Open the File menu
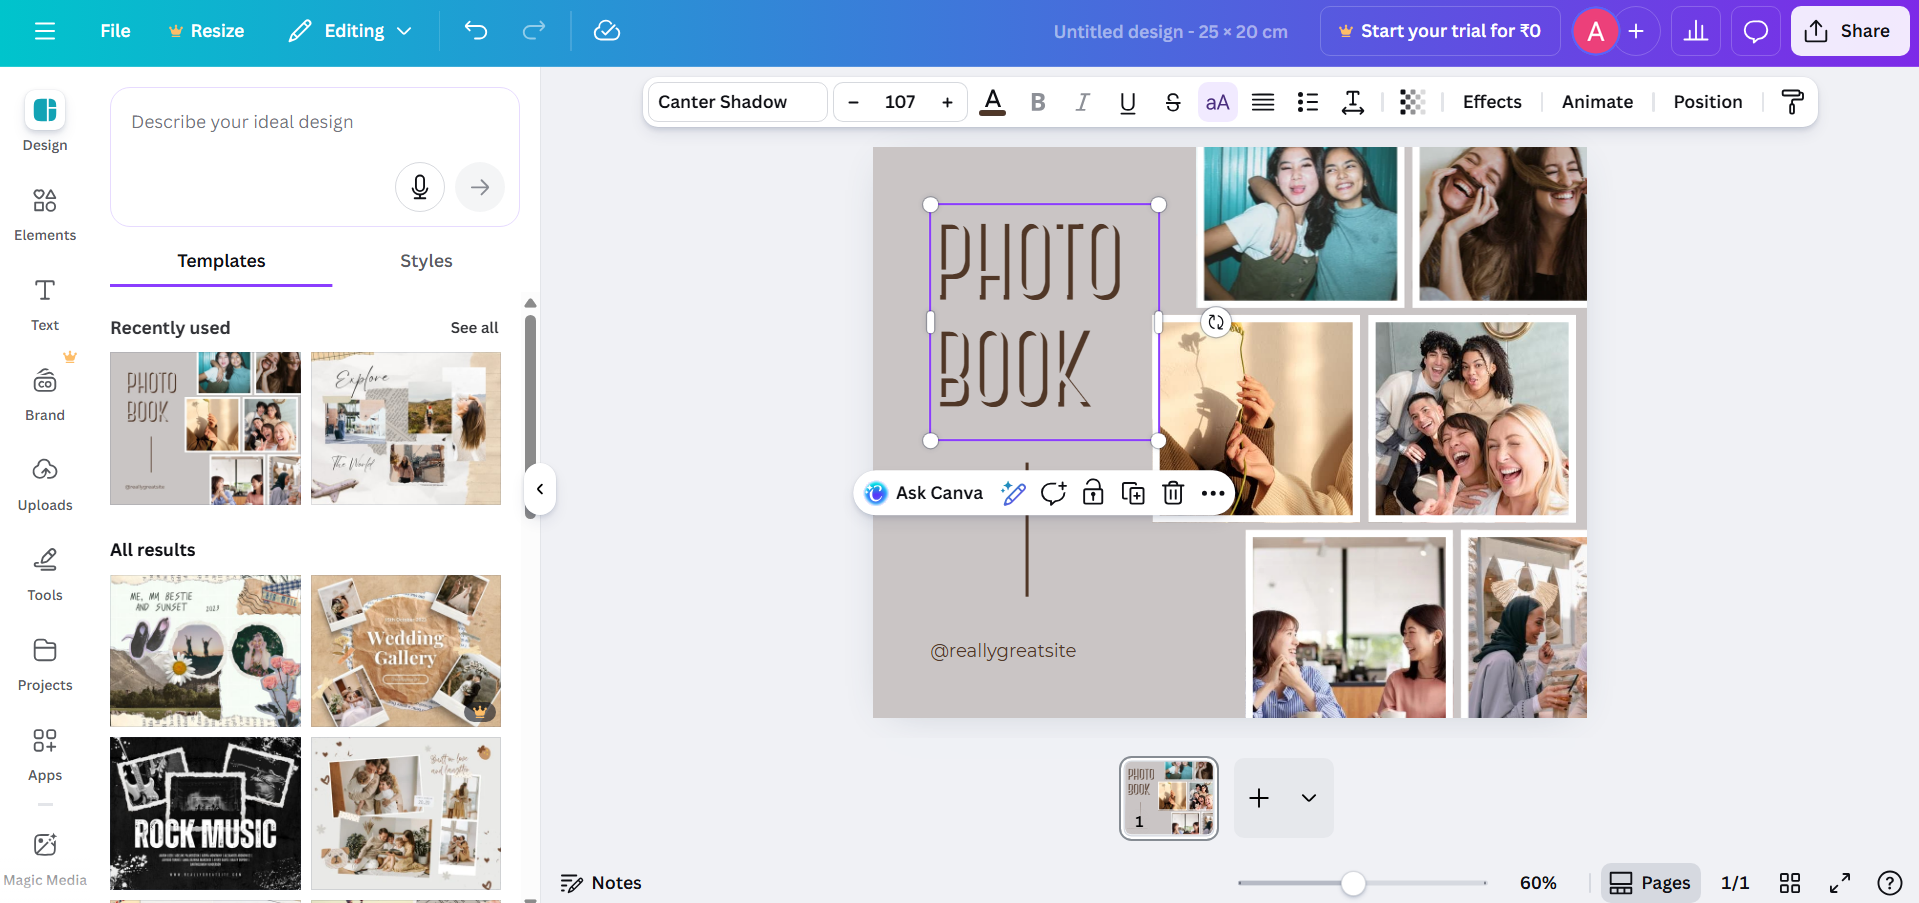The image size is (1919, 903). click(x=114, y=30)
